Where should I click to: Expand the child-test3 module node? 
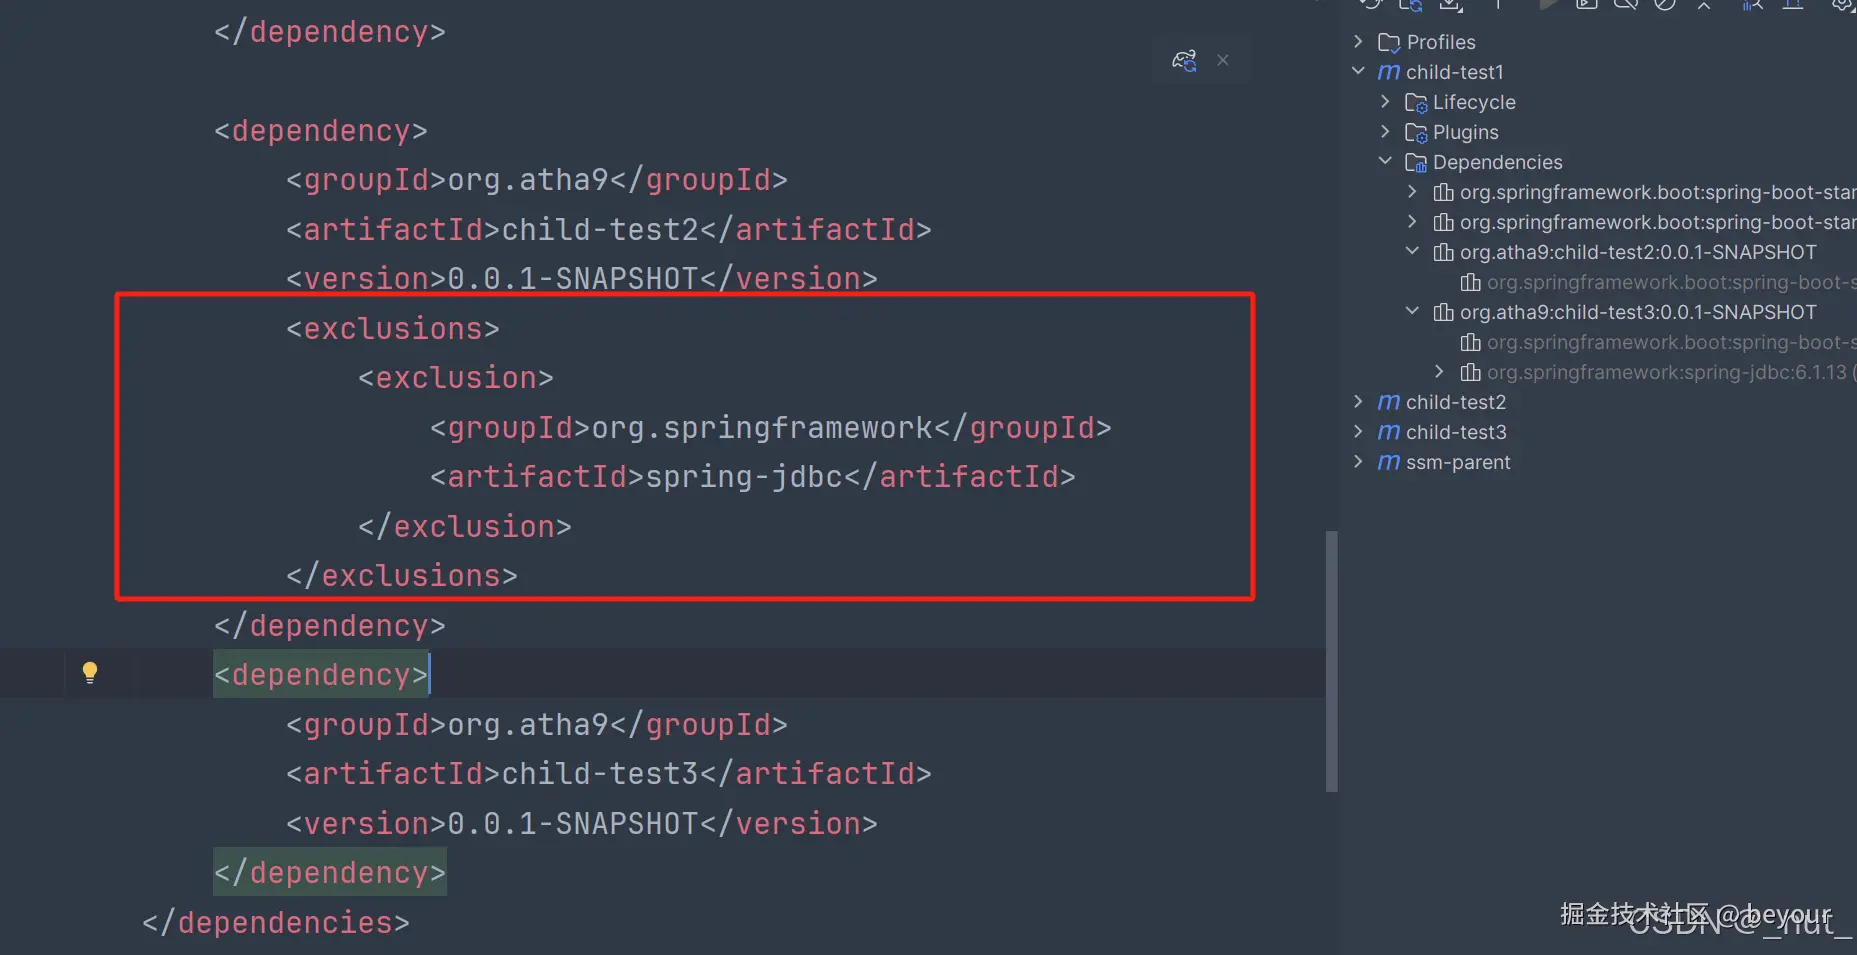[1358, 431]
